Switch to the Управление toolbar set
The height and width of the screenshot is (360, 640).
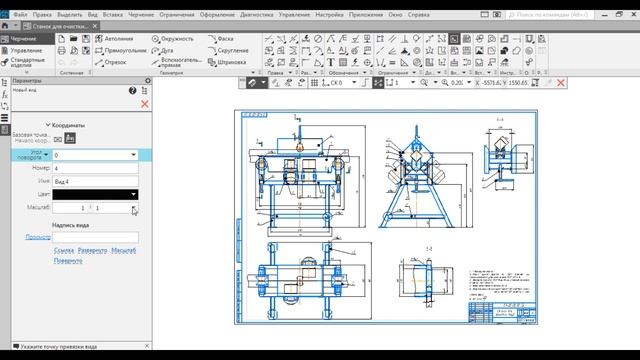coord(27,51)
